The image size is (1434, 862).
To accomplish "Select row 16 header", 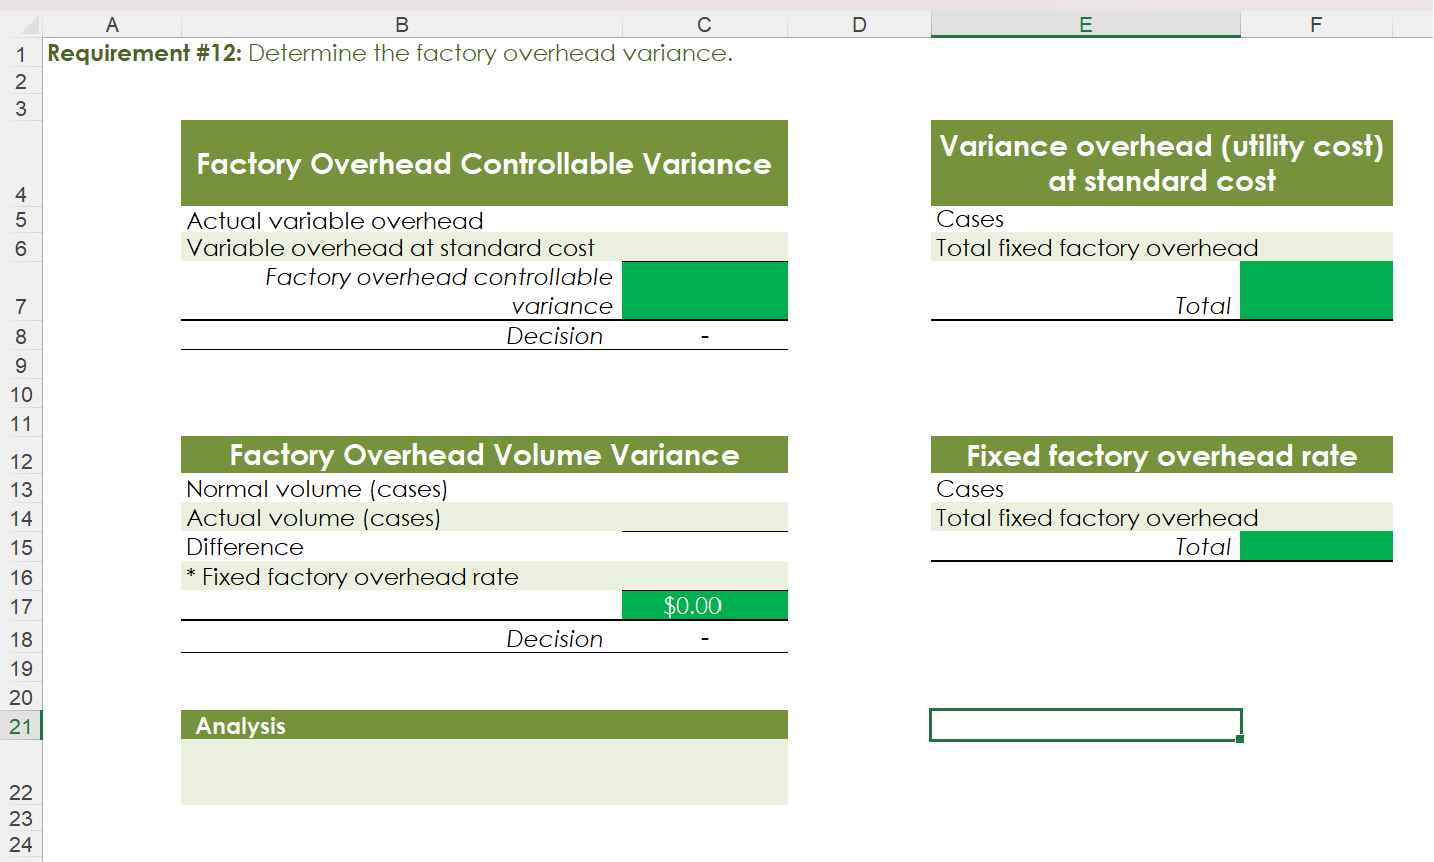I will pyautogui.click(x=21, y=577).
